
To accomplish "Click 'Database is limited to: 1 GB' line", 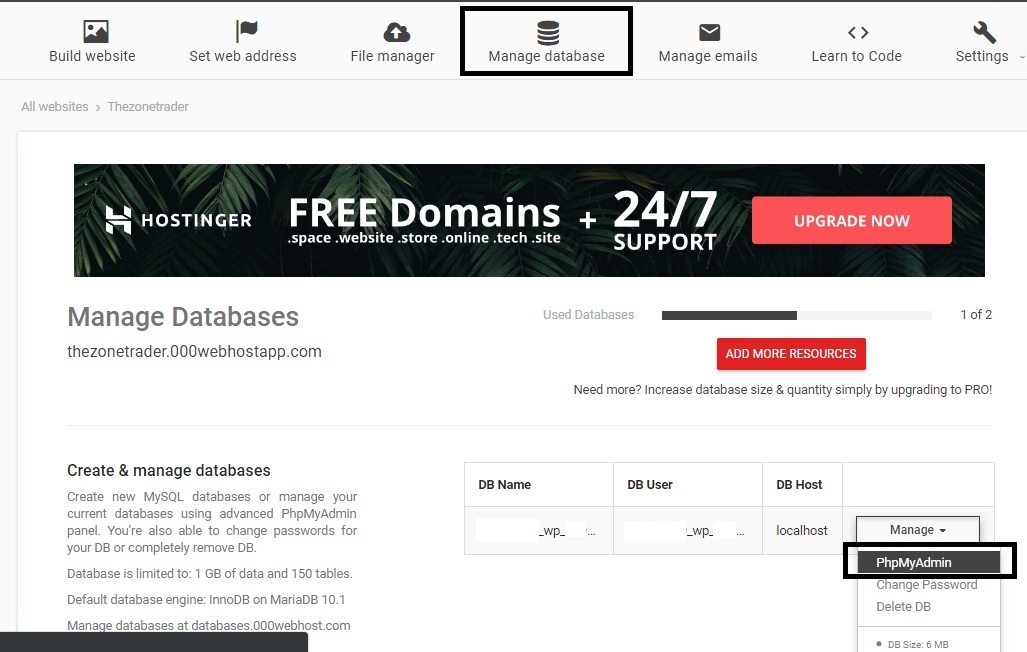I will click(210, 573).
